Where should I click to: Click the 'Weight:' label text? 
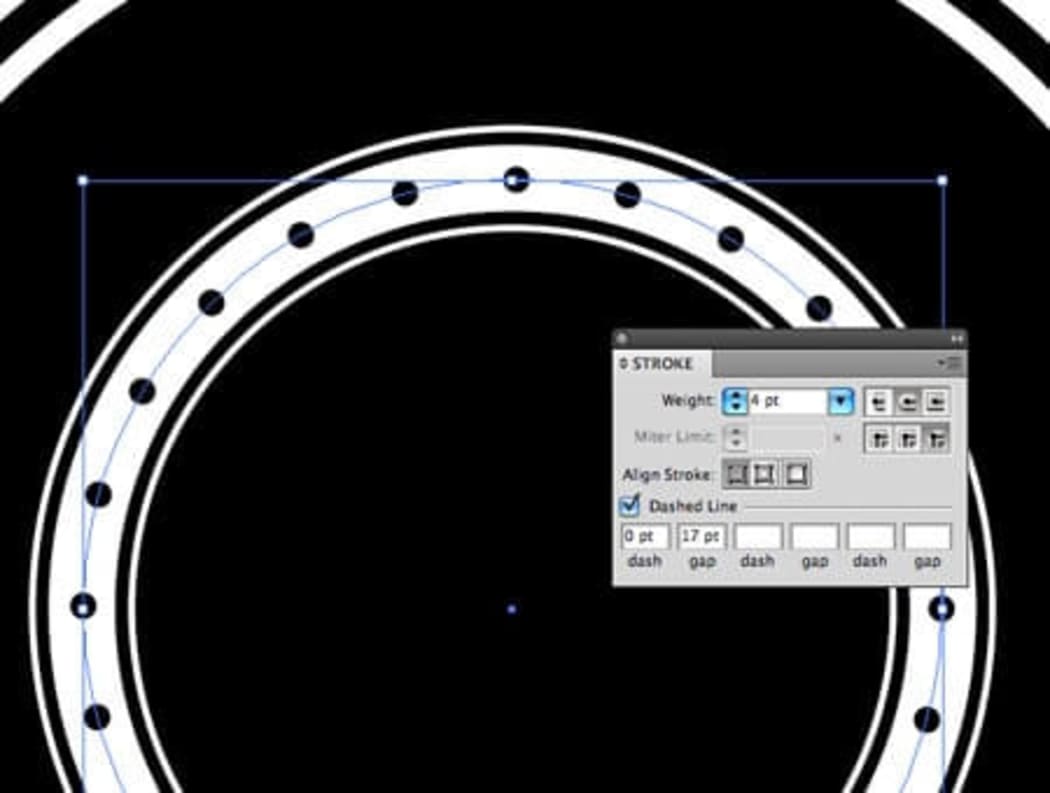point(688,401)
